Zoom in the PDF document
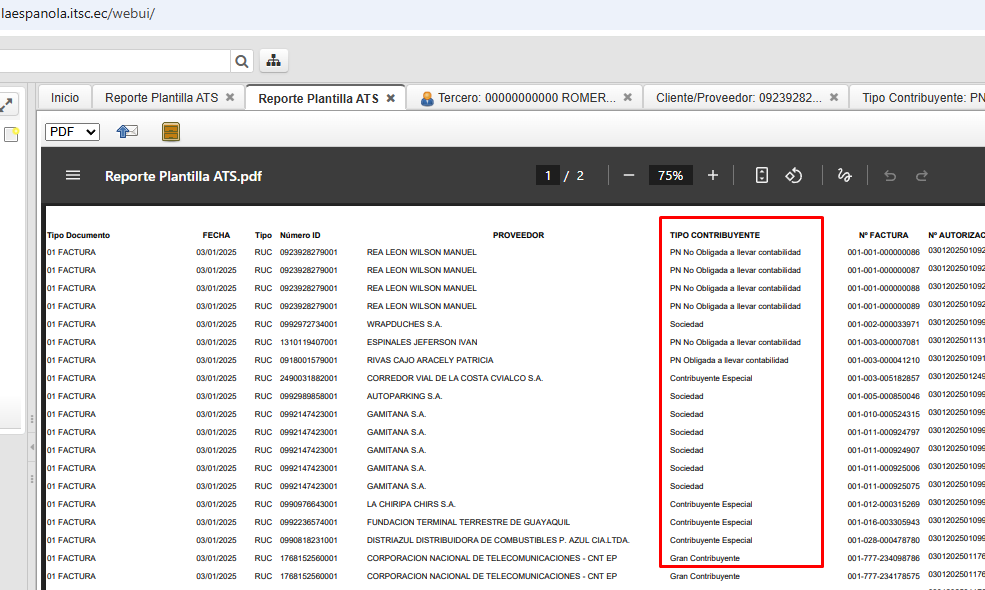 pos(713,175)
